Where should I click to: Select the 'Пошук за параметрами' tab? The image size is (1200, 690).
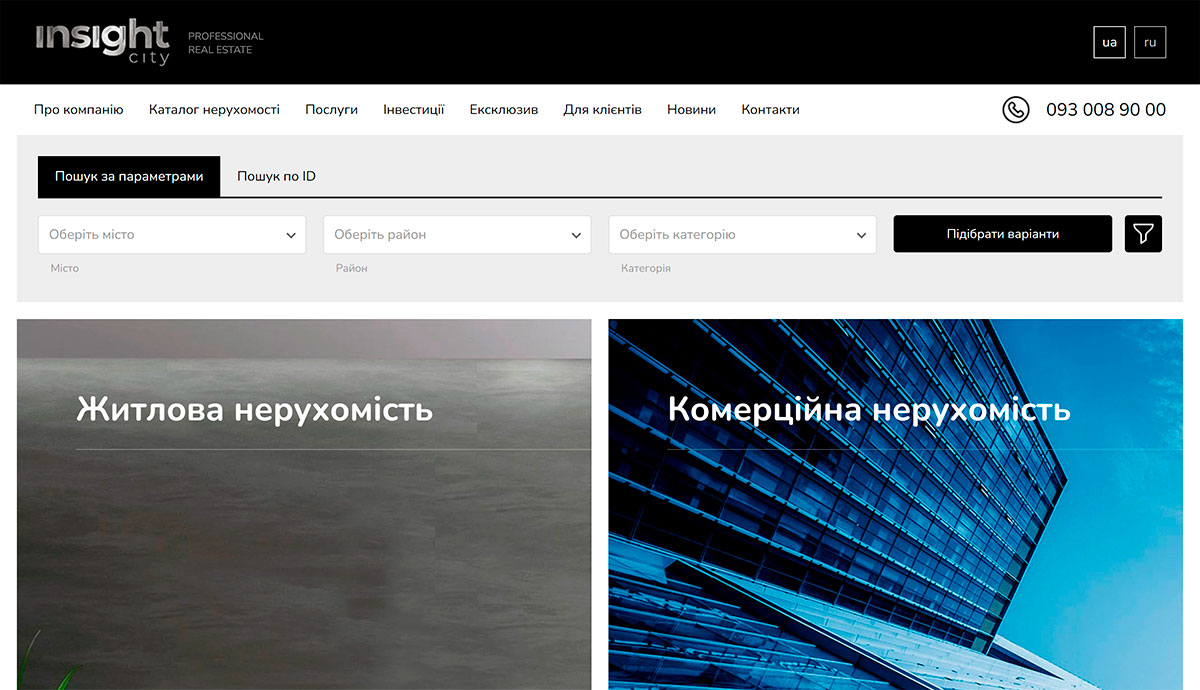point(129,176)
